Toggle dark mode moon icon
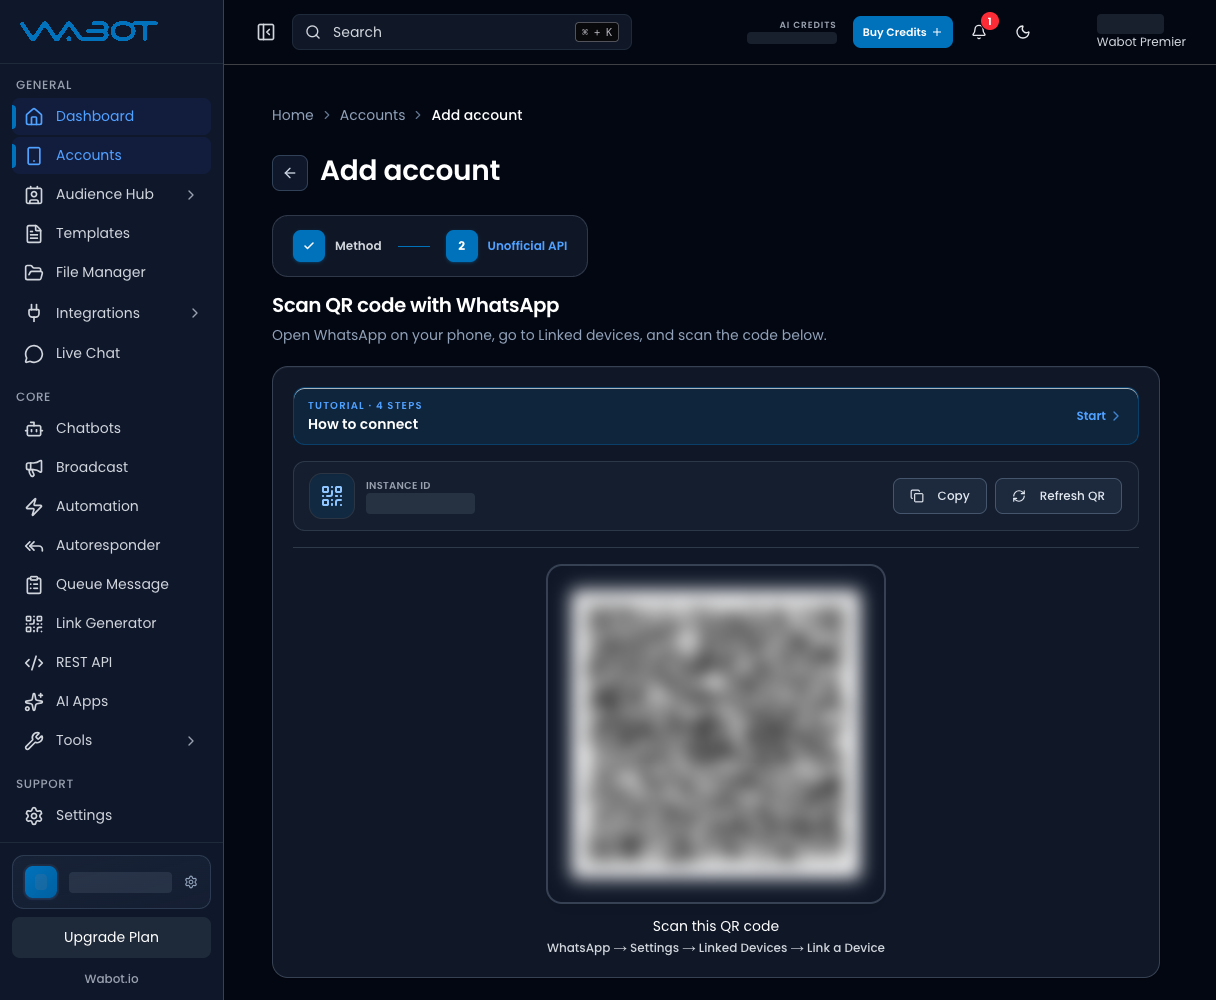The height and width of the screenshot is (1000, 1216). click(1023, 32)
